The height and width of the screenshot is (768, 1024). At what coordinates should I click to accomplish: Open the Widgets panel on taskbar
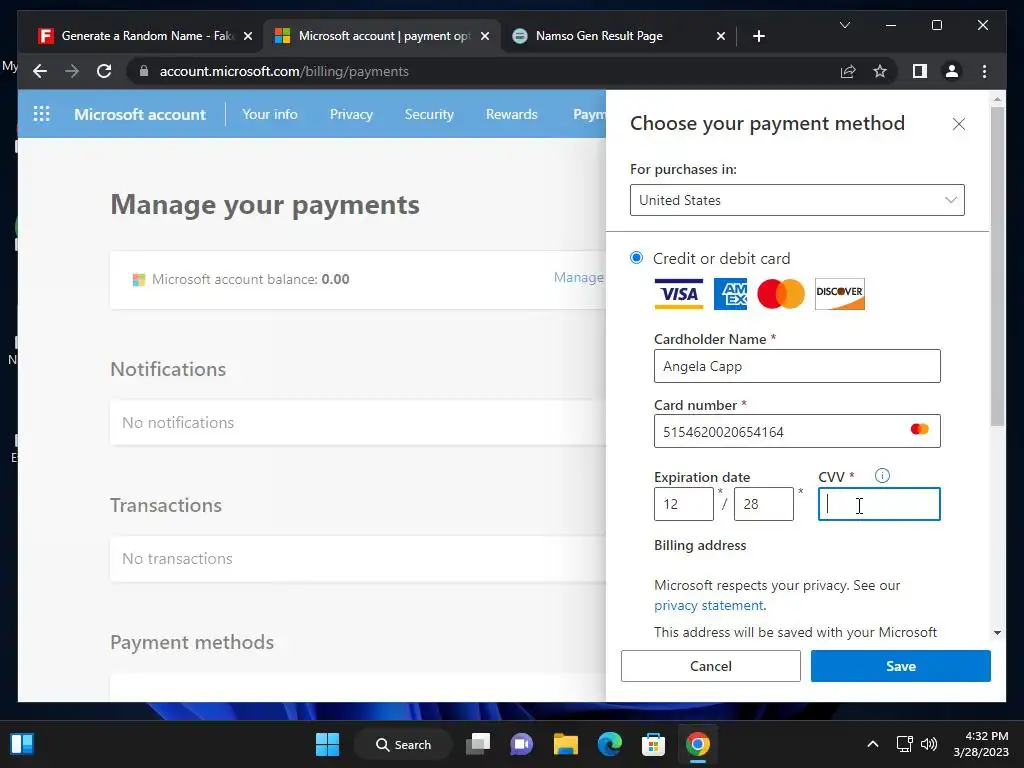click(22, 744)
